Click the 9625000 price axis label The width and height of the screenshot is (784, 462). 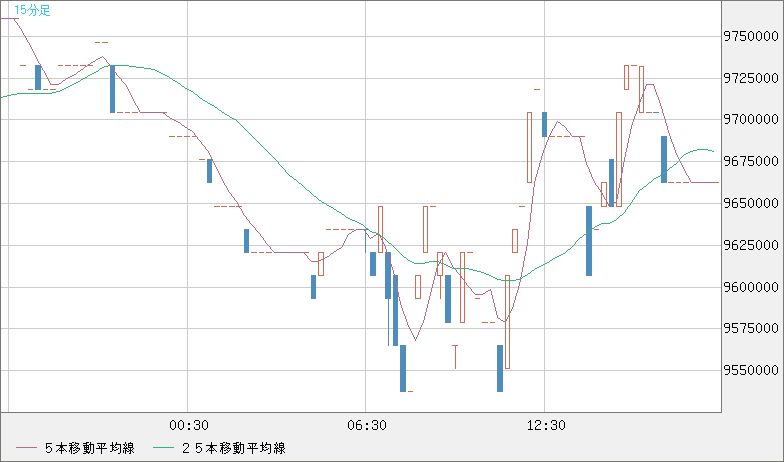click(x=751, y=245)
